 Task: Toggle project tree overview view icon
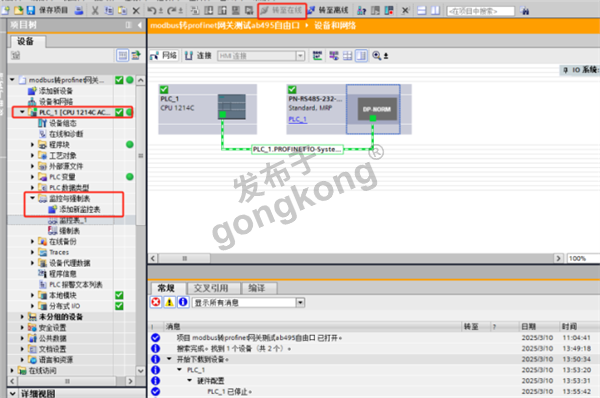pos(122,55)
